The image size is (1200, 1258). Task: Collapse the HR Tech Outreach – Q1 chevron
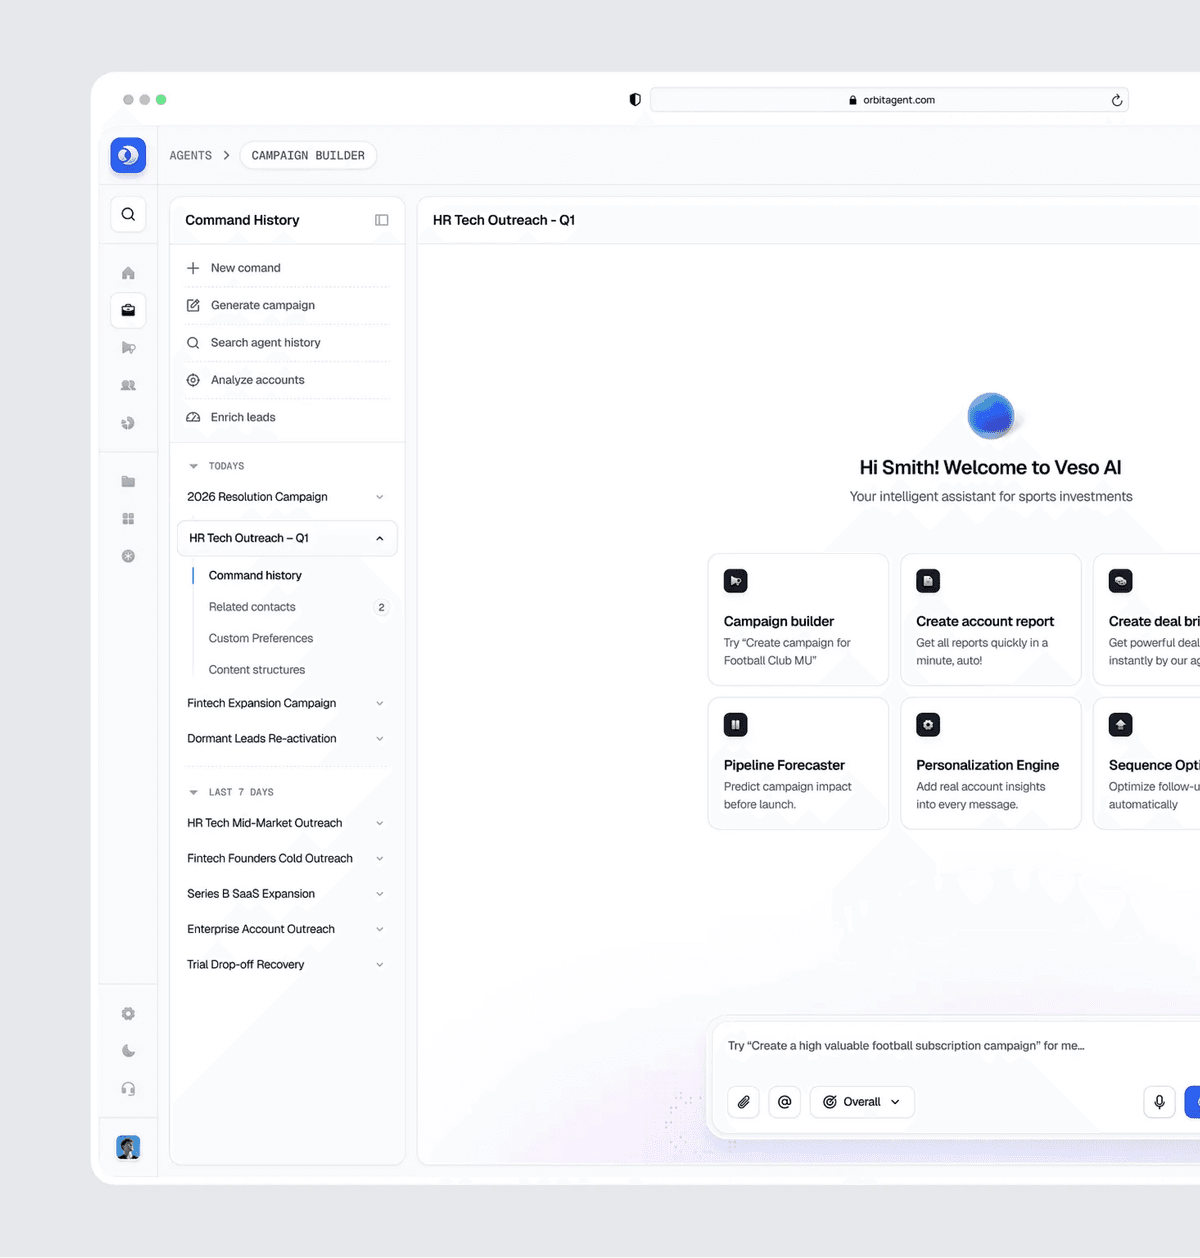pos(380,538)
